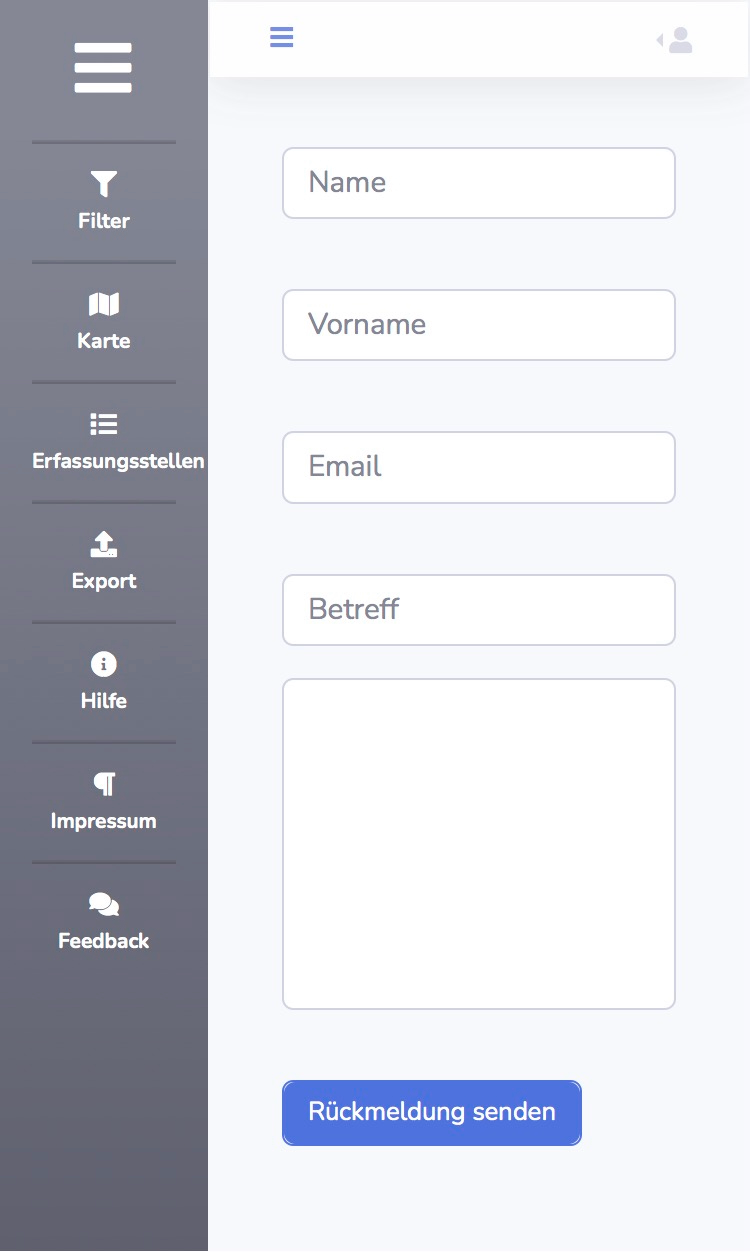The width and height of the screenshot is (750, 1252).
Task: Click the Name input field
Action: 479,183
